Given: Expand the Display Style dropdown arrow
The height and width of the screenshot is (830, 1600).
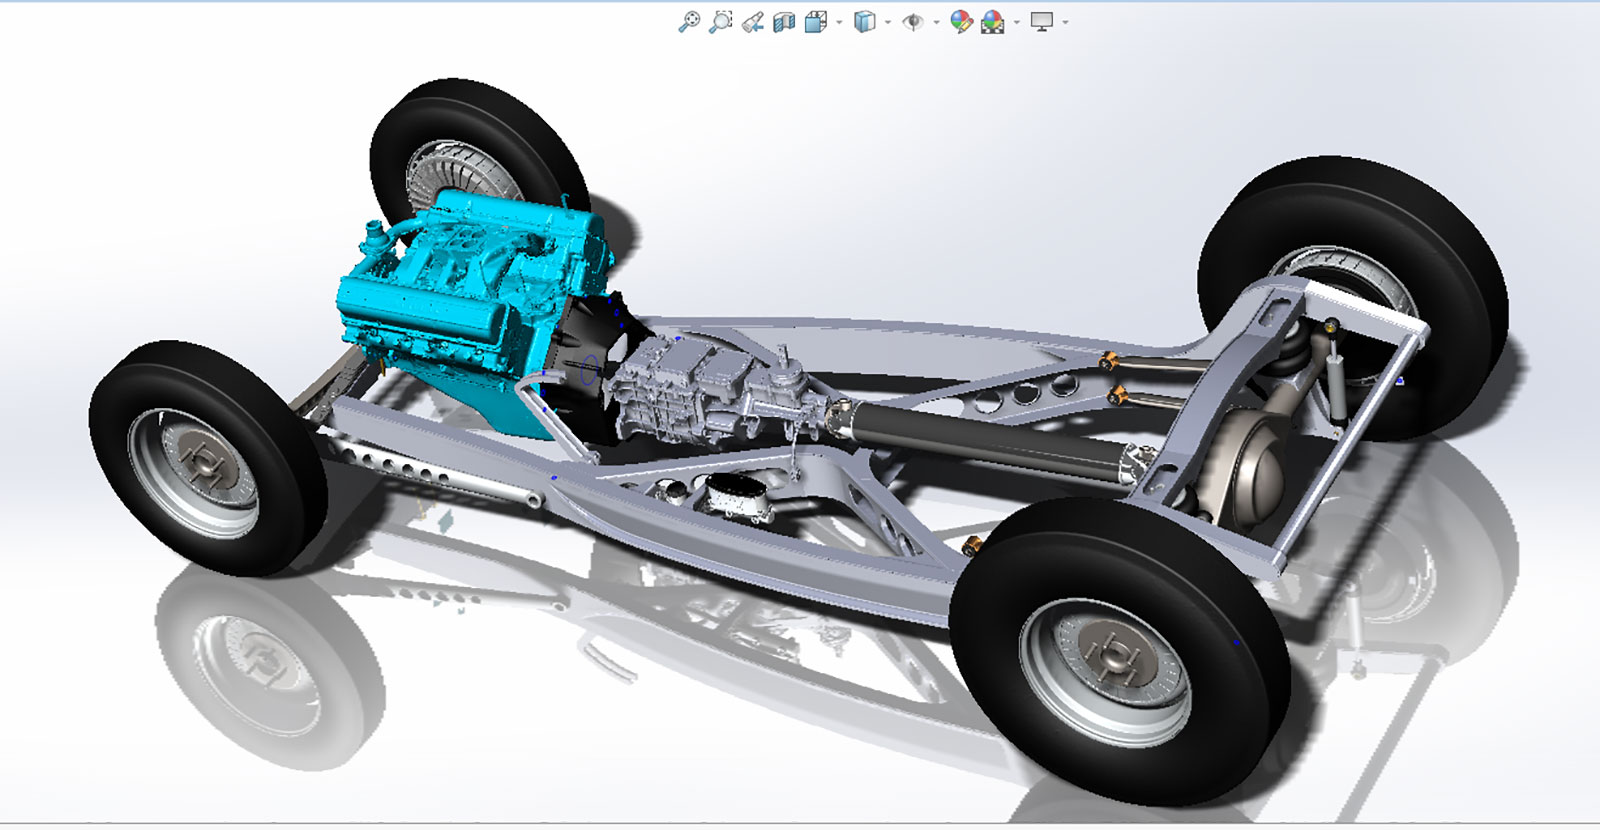Looking at the screenshot, I should pos(888,22).
